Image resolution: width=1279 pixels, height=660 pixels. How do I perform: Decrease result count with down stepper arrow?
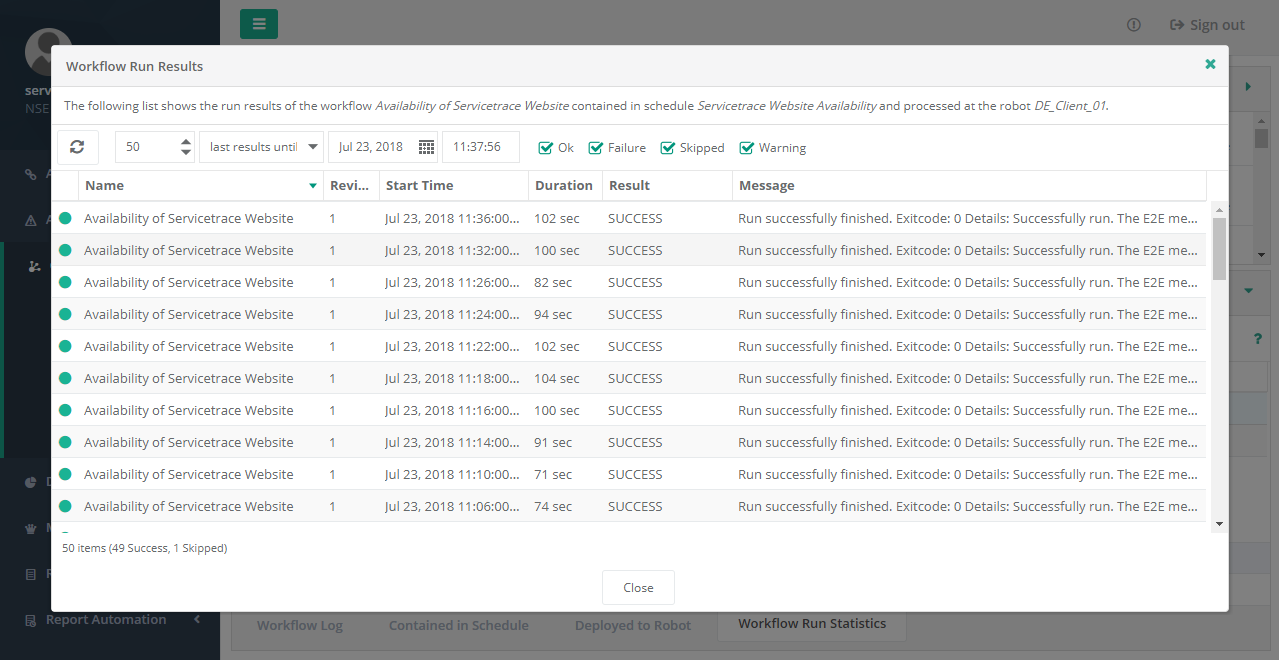pyautogui.click(x=186, y=153)
